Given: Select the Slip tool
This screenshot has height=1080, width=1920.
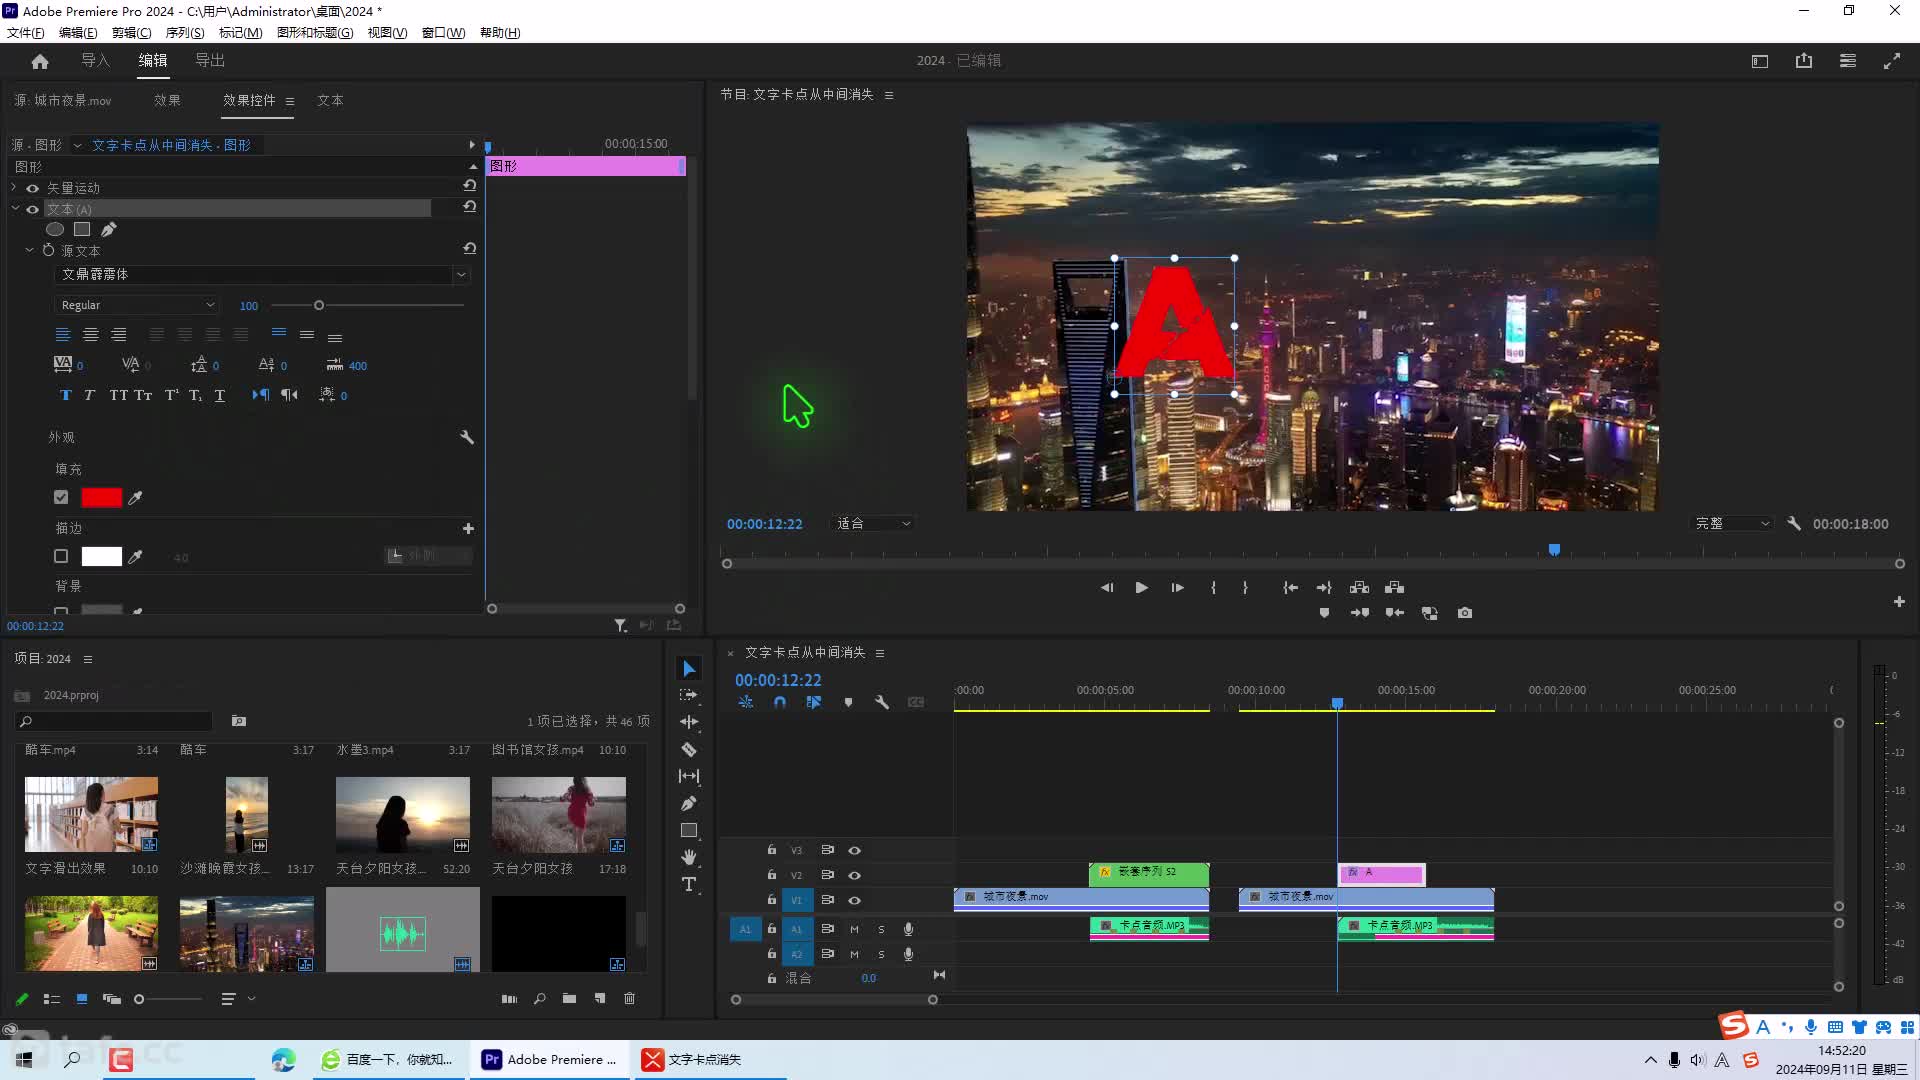Looking at the screenshot, I should (689, 776).
